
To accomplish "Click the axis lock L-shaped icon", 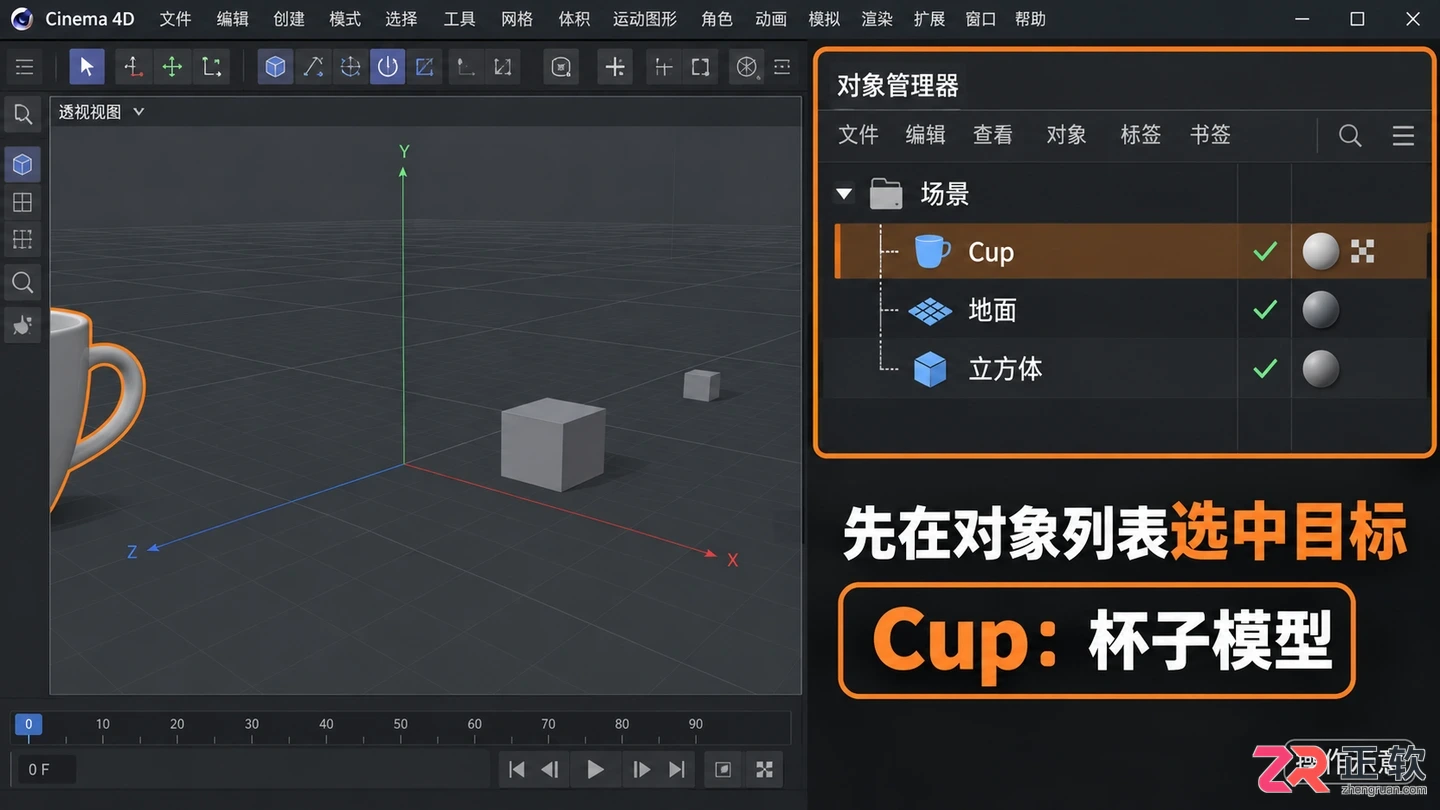I will (x=465, y=67).
